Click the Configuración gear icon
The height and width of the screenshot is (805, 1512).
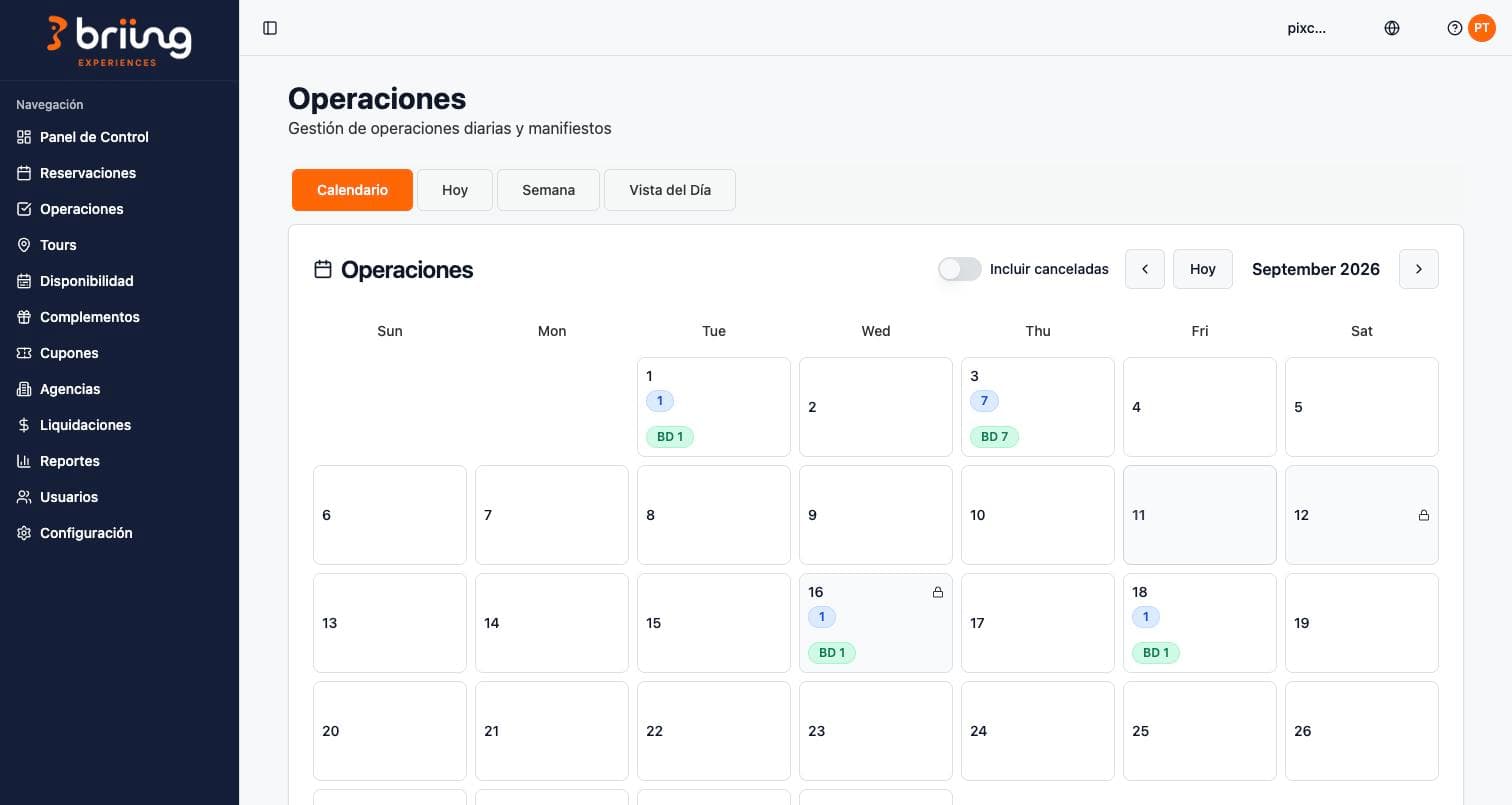tap(24, 533)
